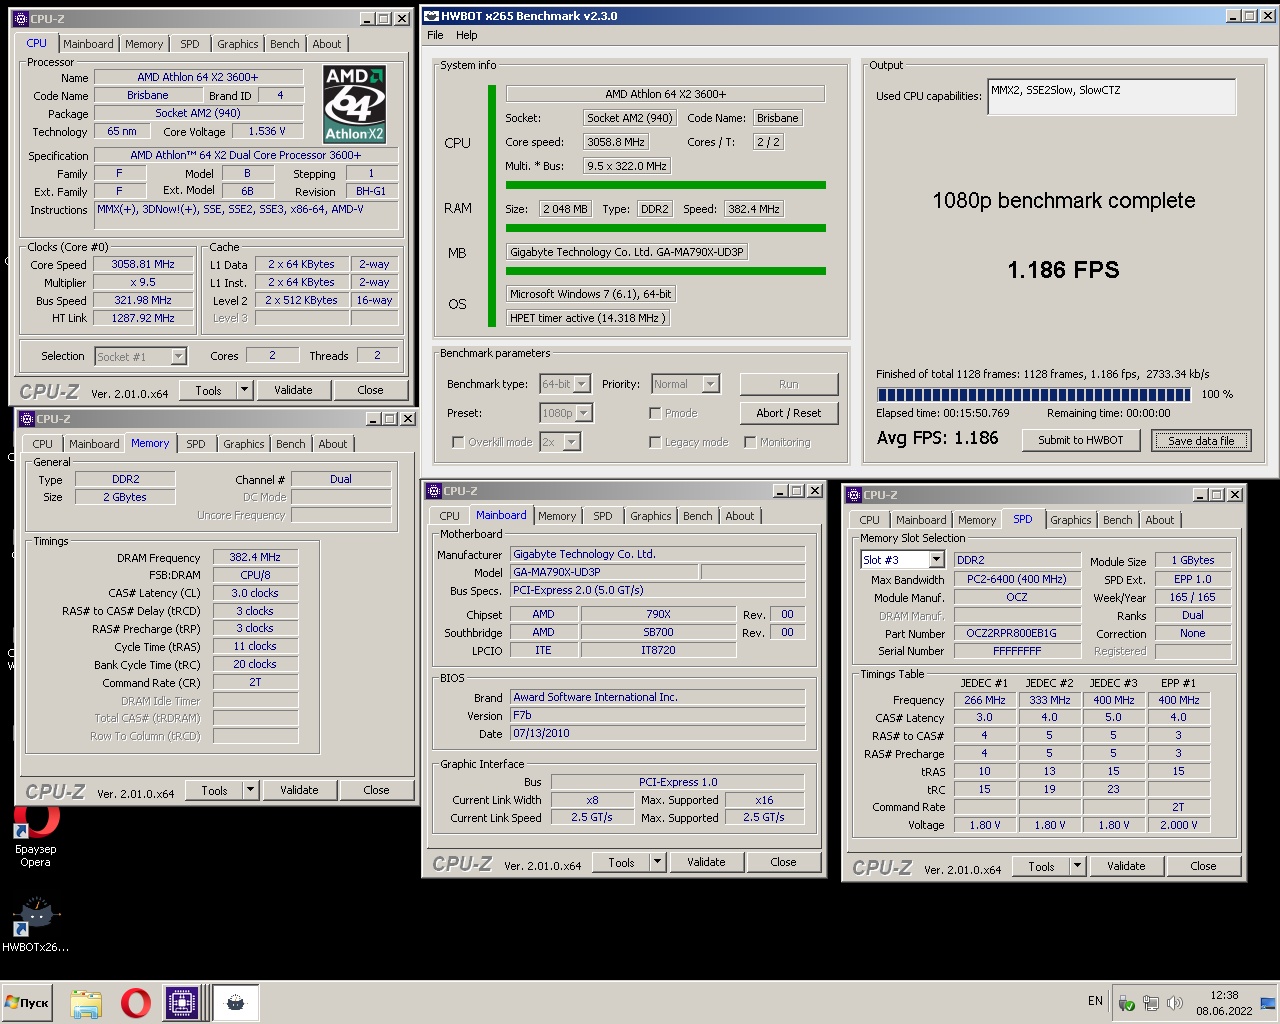Open the Help menu in HWBOT x265
The width and height of the screenshot is (1280, 1024).
pos(467,35)
